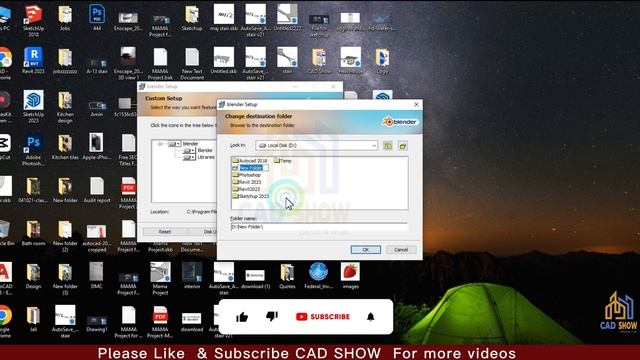Viewport: 640px width, 360px height.
Task: Open the Sketchup desktop folder
Action: click(x=192, y=18)
